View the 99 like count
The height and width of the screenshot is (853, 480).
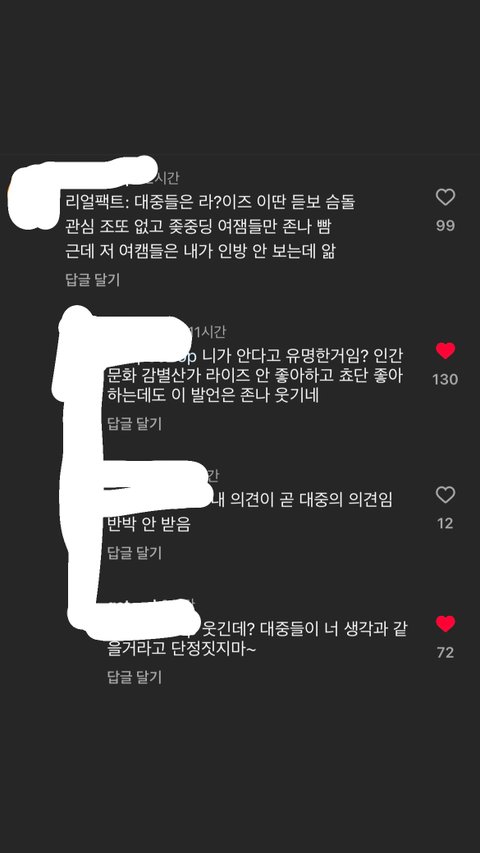point(445,226)
